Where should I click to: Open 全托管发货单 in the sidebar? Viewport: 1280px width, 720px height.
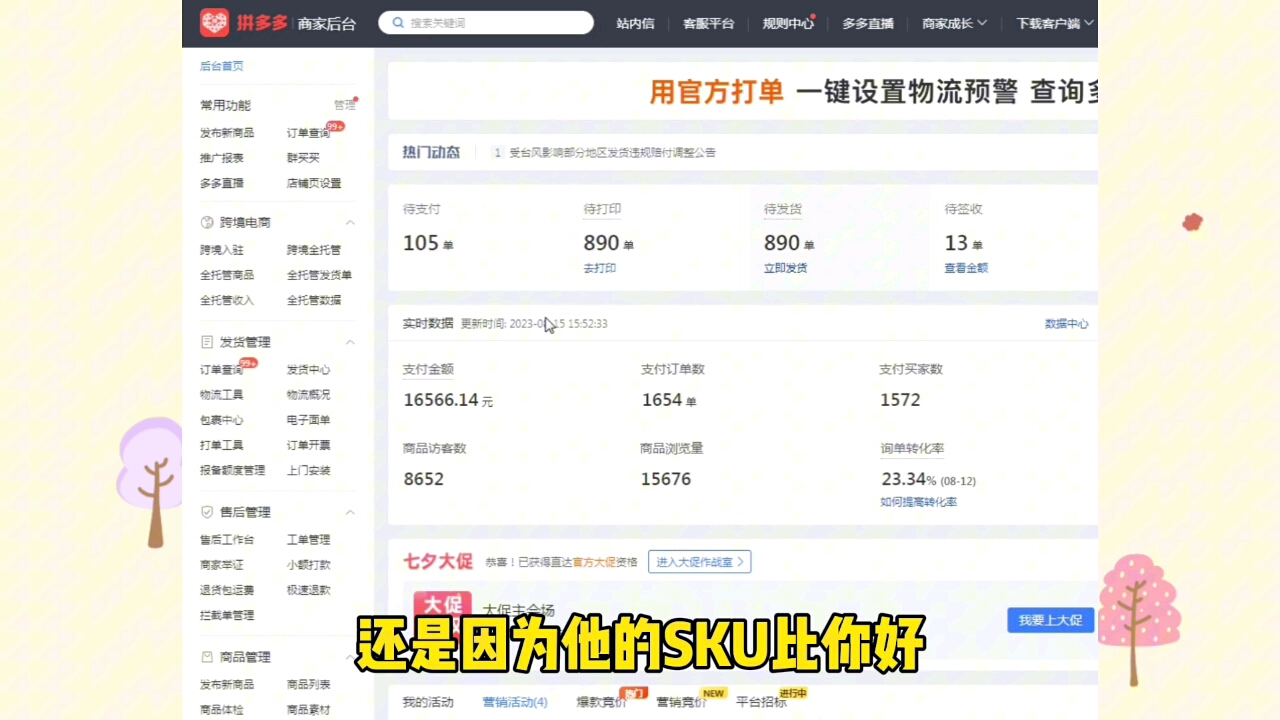(320, 275)
